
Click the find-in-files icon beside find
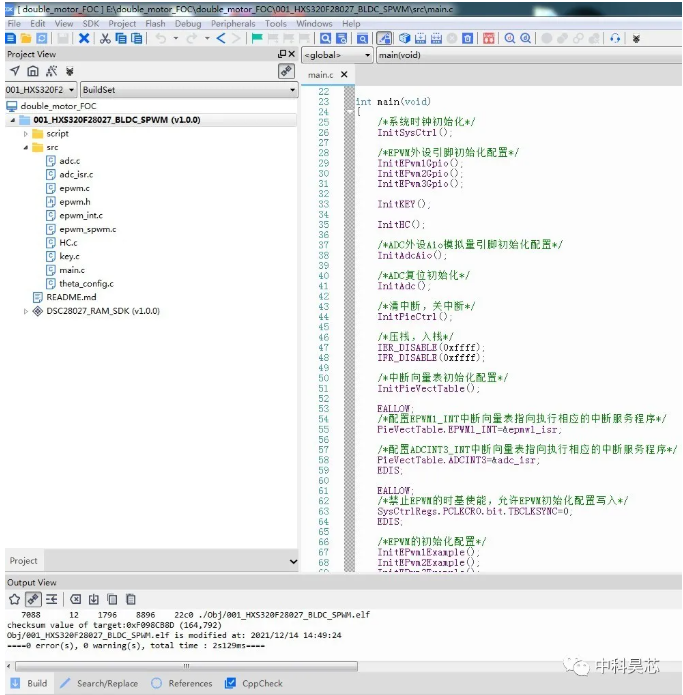pyautogui.click(x=341, y=39)
